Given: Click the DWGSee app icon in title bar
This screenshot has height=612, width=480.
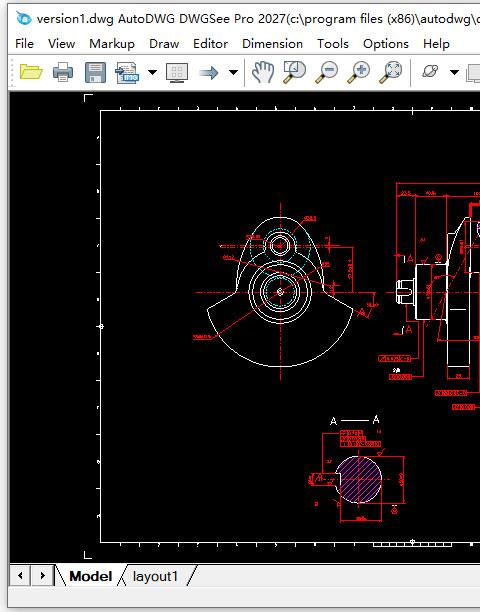Looking at the screenshot, I should coord(23,18).
